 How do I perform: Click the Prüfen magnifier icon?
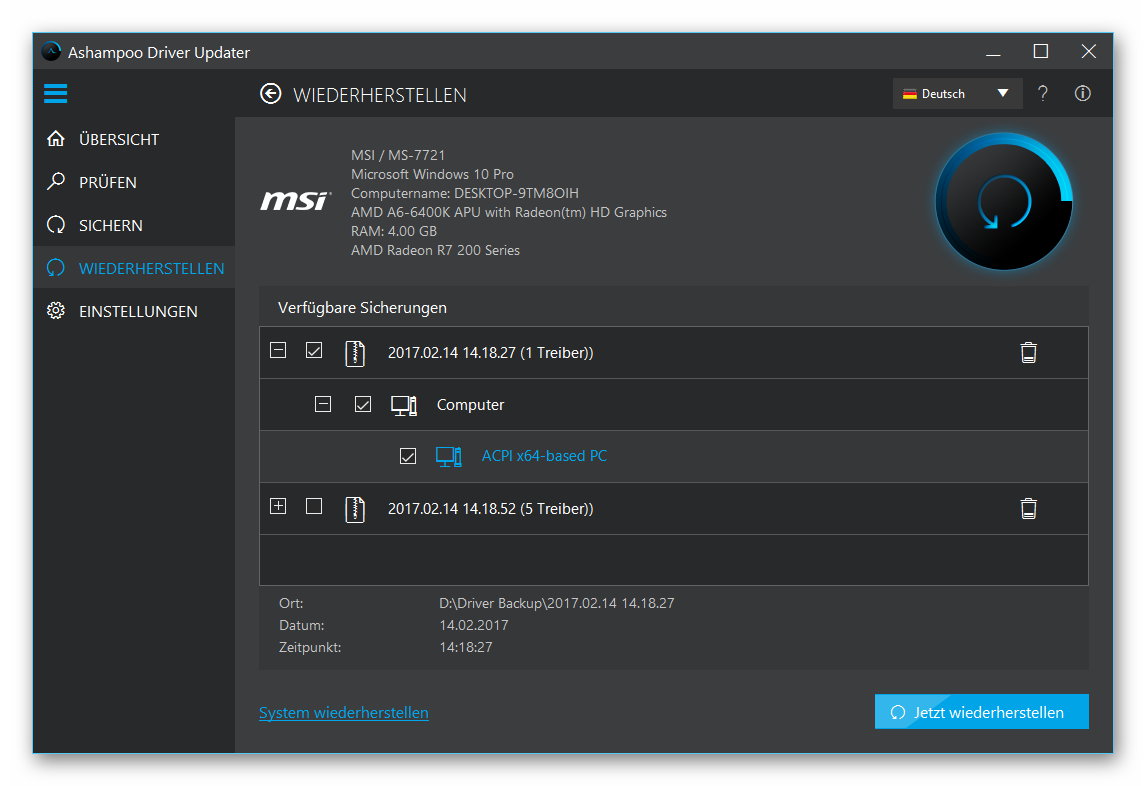[56, 181]
